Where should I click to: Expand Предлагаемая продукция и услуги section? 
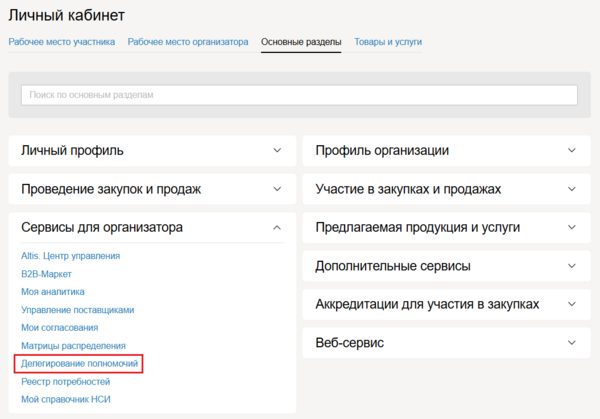pyautogui.click(x=571, y=228)
